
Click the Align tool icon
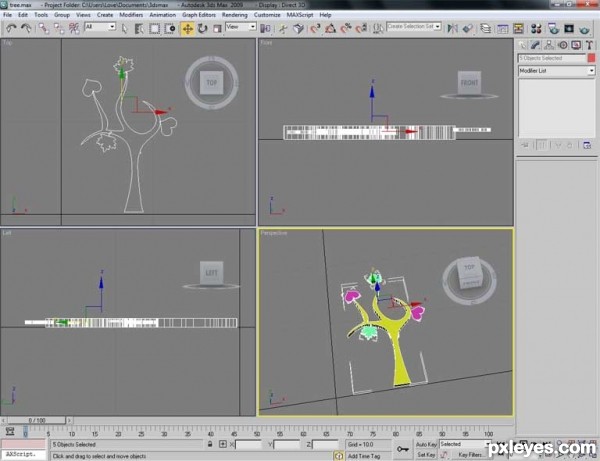468,29
